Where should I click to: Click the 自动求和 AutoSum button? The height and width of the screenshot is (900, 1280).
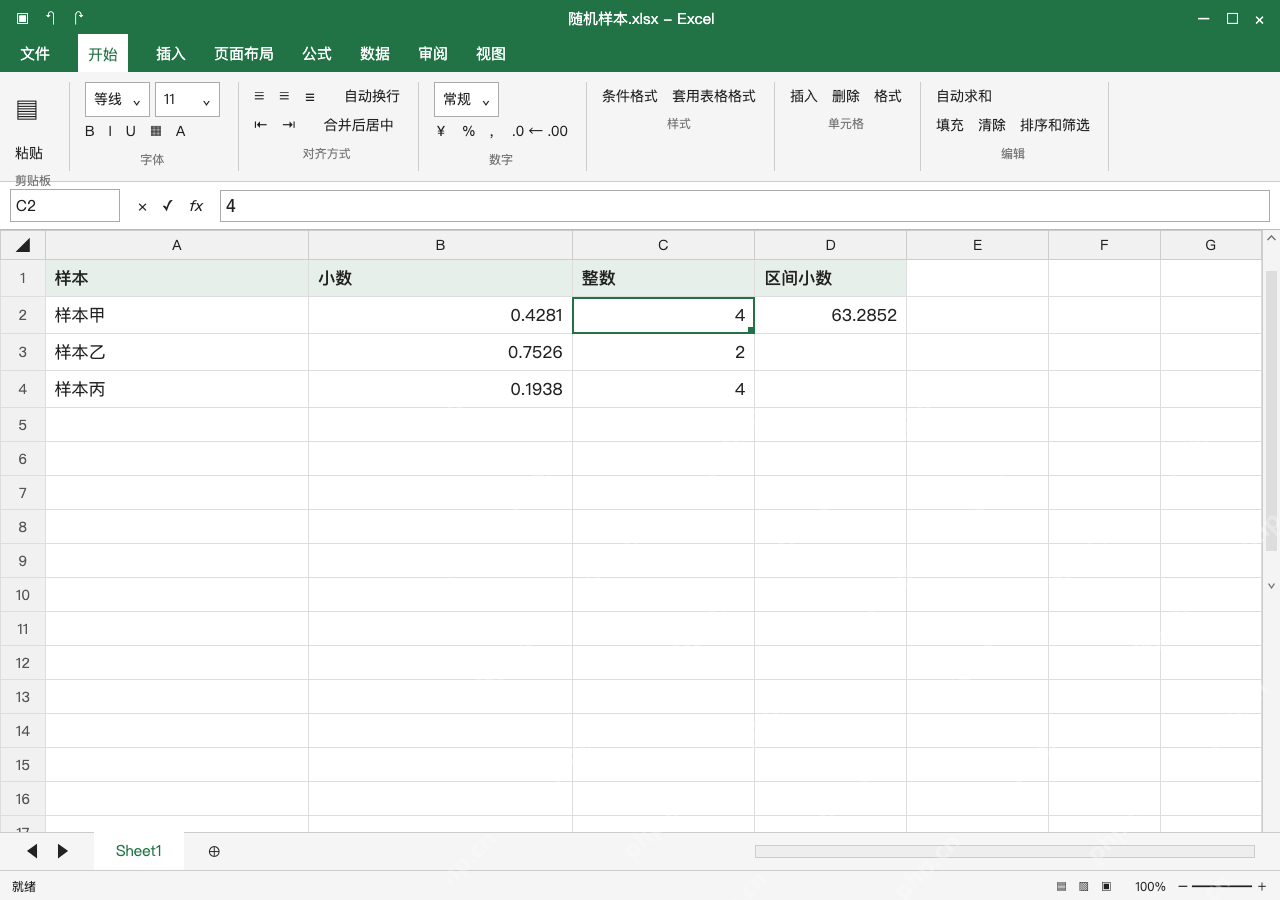(x=964, y=96)
